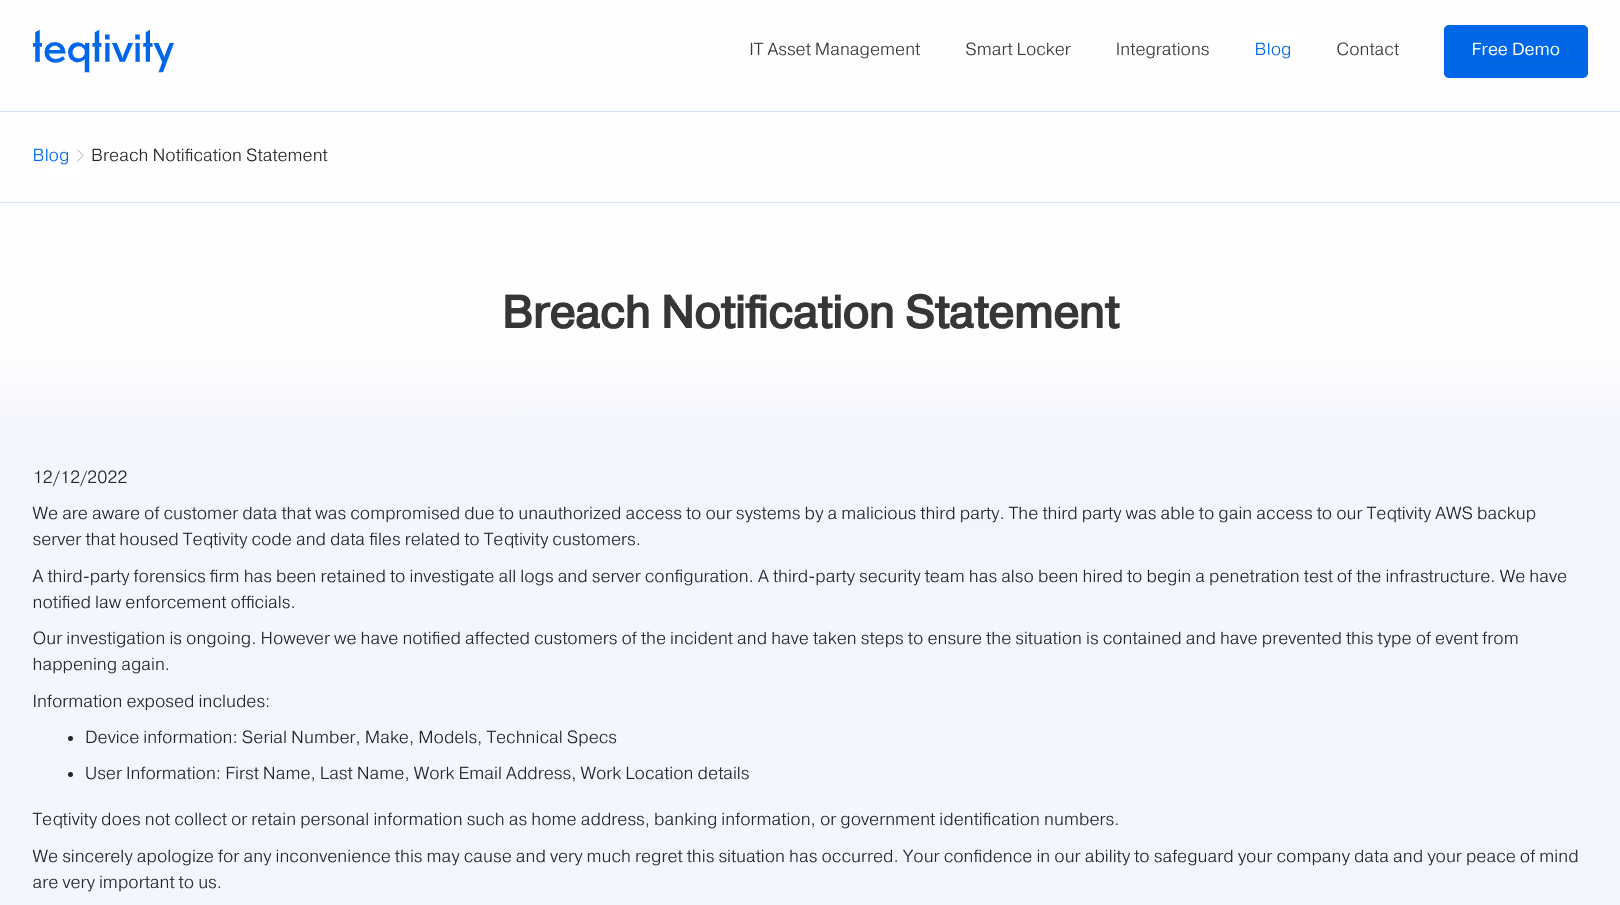This screenshot has height=905, width=1620.
Task: Open the Smart Locker page
Action: (x=1017, y=50)
